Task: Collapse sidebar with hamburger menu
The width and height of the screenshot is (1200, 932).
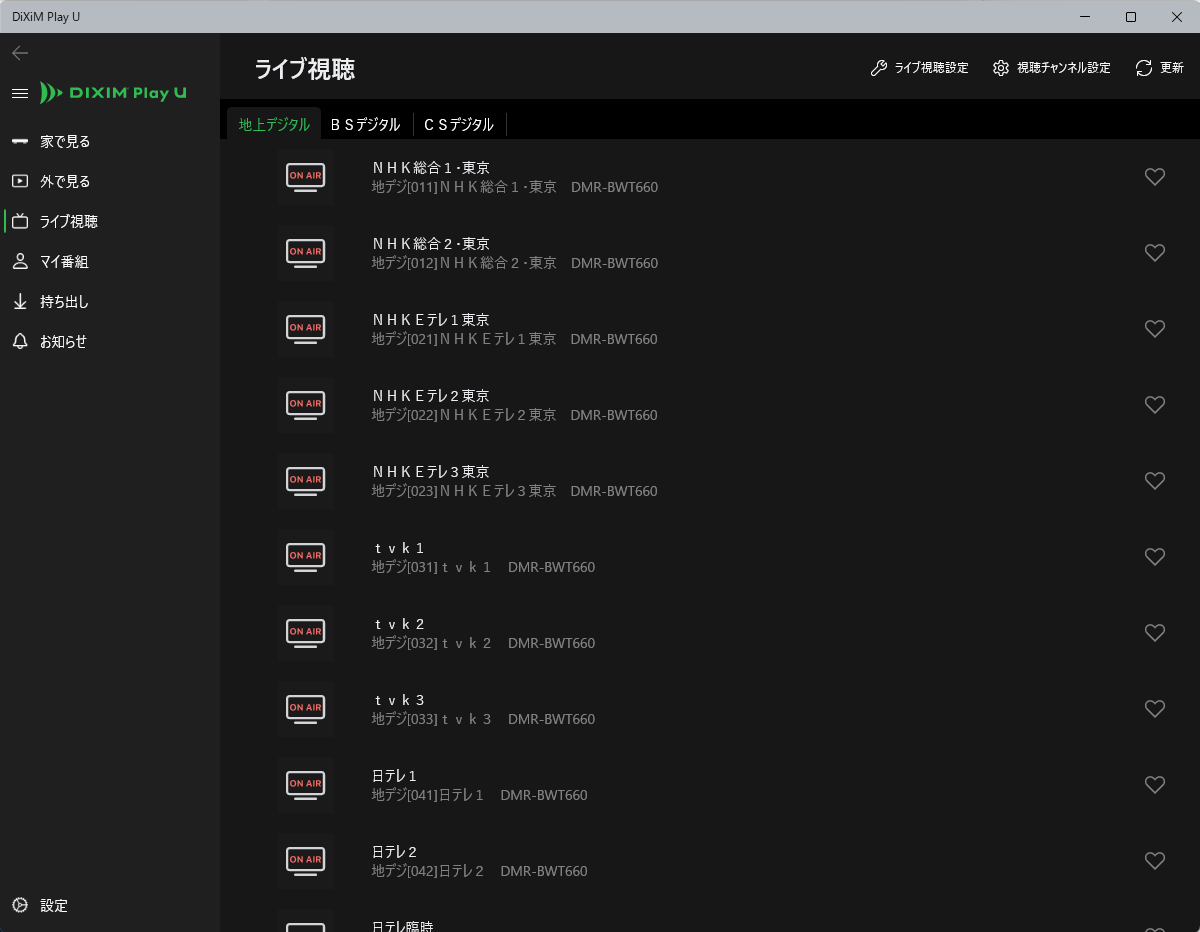Action: coord(20,93)
